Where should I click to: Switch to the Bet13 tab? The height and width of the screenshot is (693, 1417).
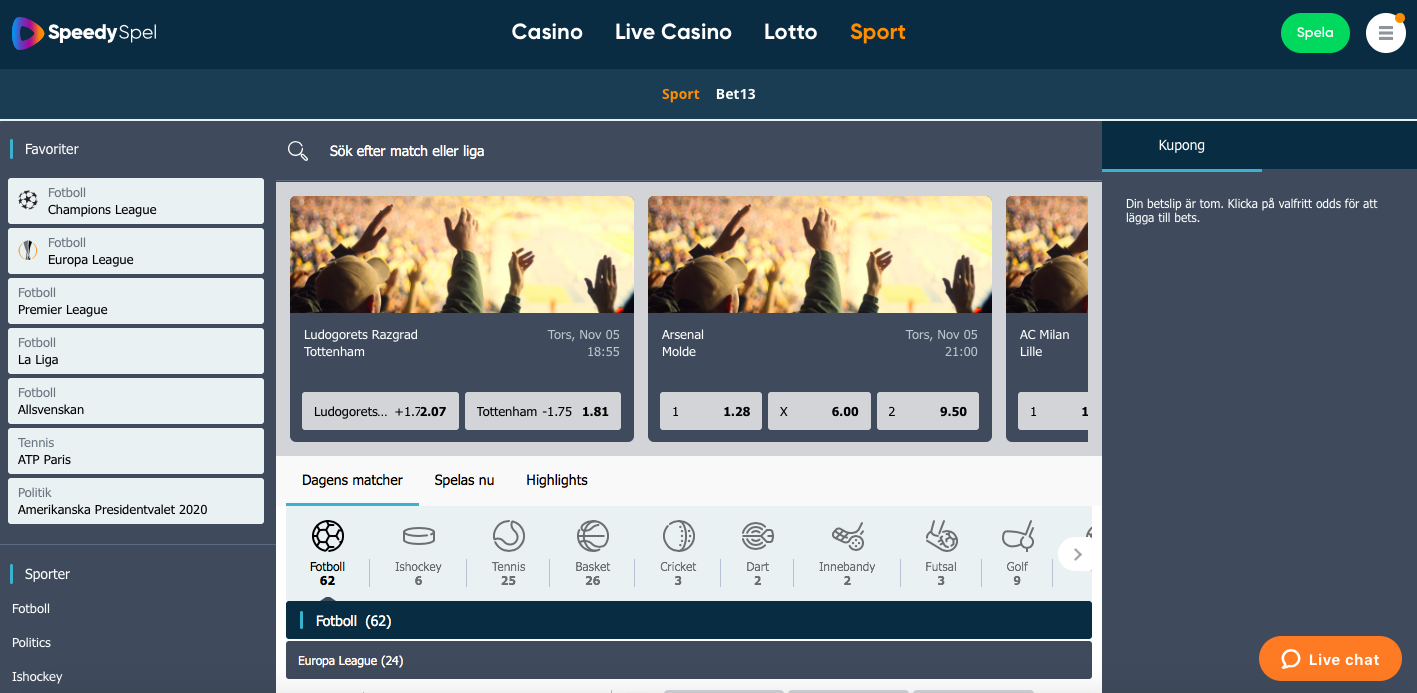pyautogui.click(x=737, y=93)
